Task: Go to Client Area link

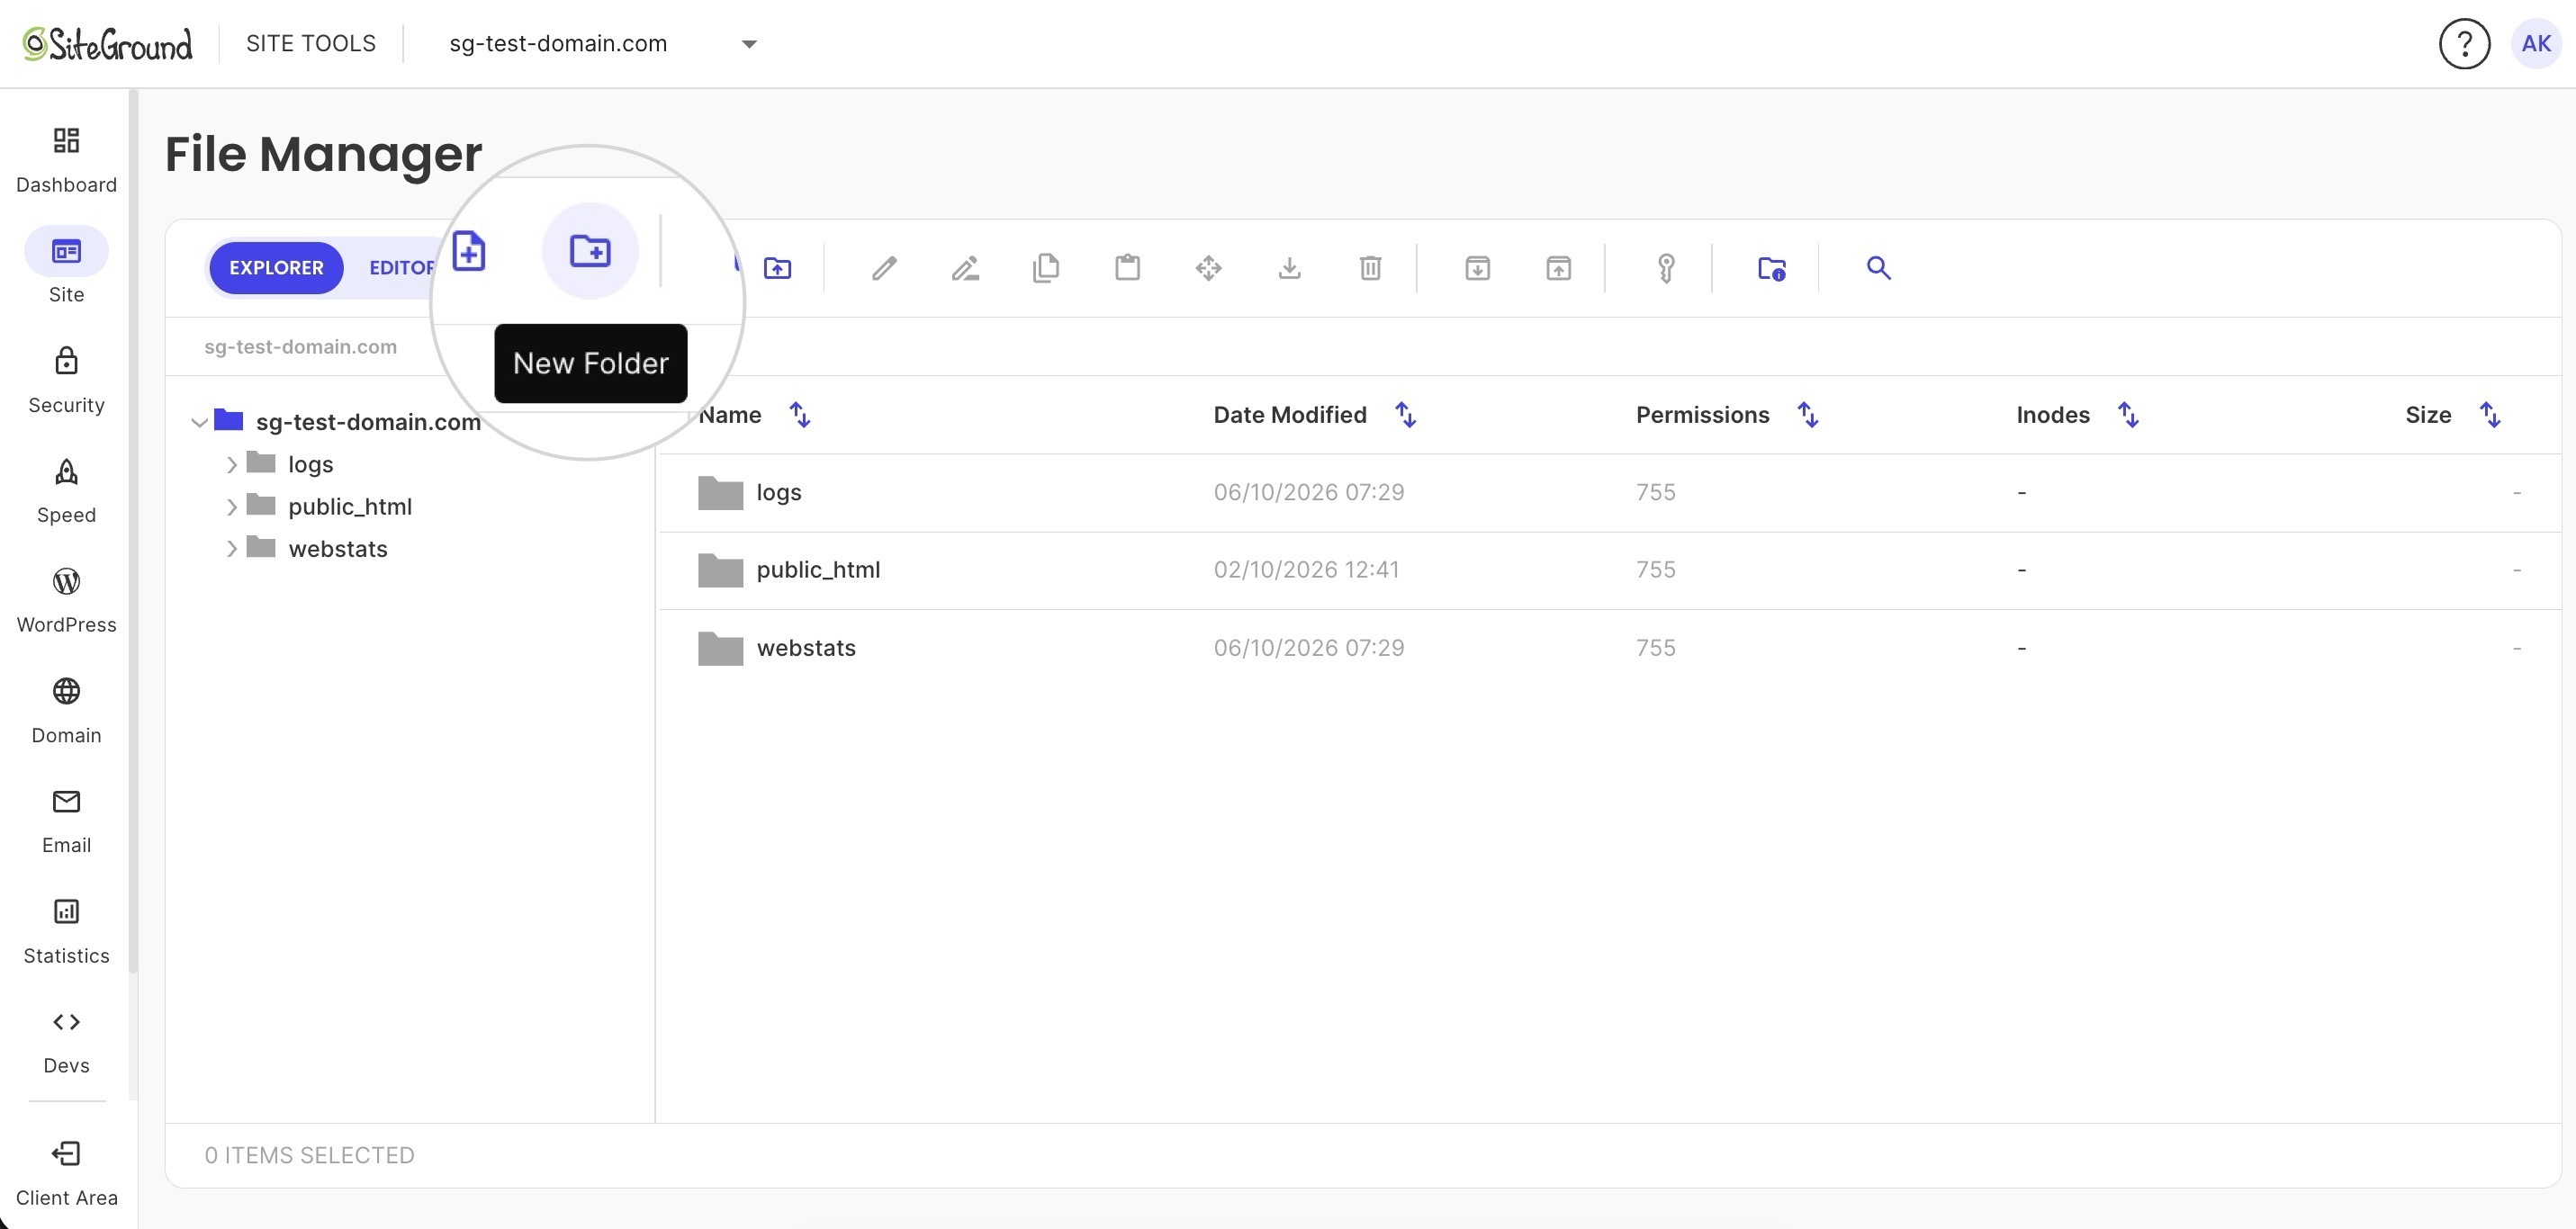Action: 66,1174
